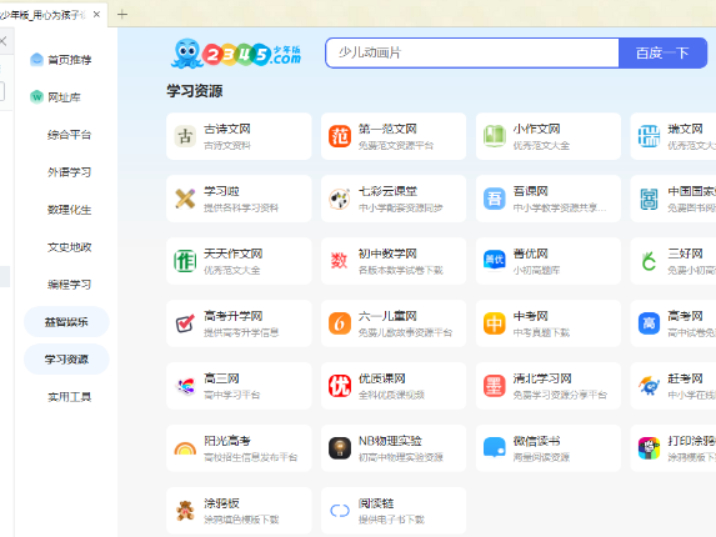This screenshot has height=537, width=716.
Task: Open the 学习啦 crossed pencil icon
Action: [x=185, y=199]
